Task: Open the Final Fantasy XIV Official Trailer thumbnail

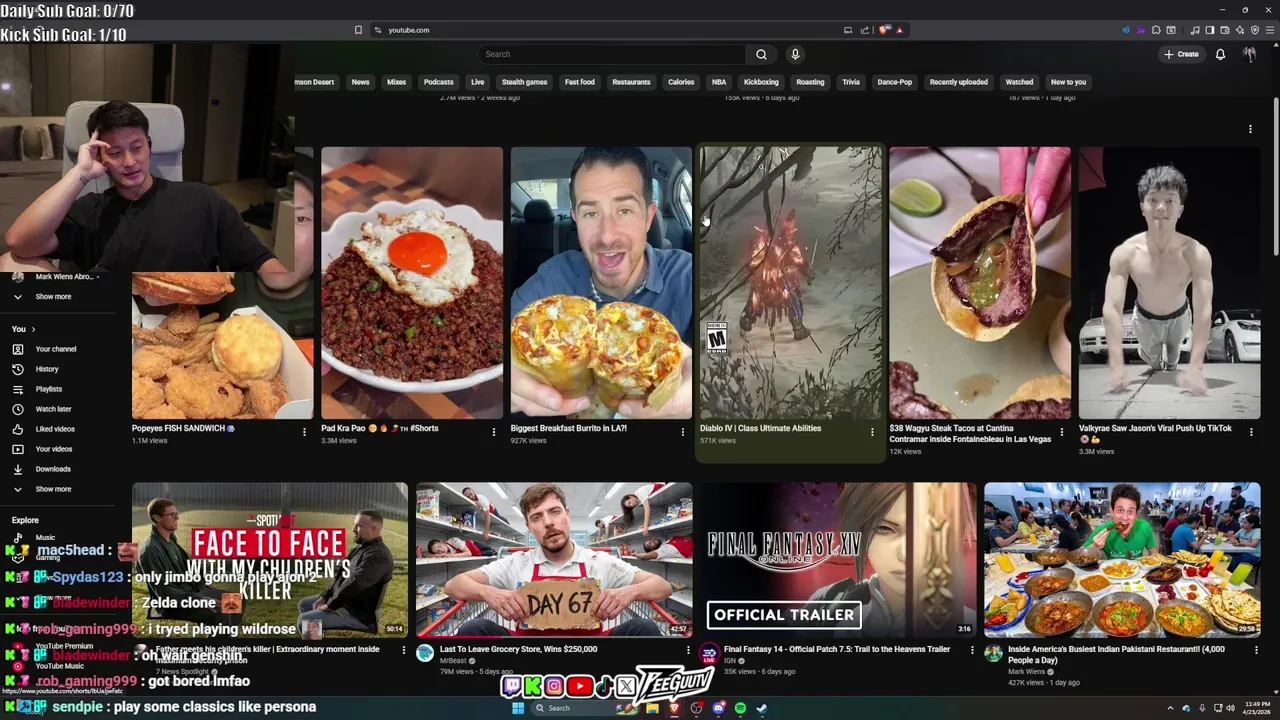Action: pyautogui.click(x=838, y=560)
